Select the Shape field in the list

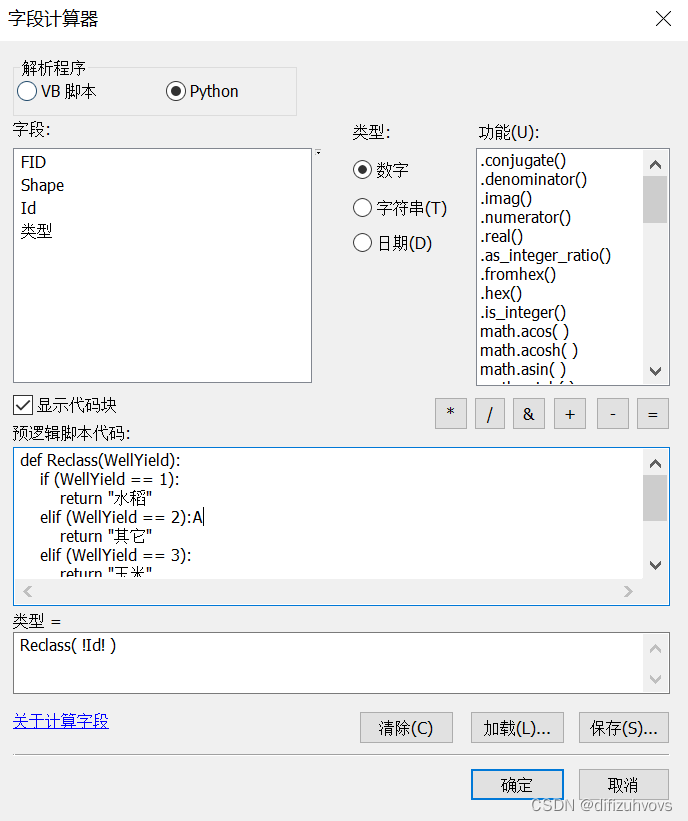(42, 185)
